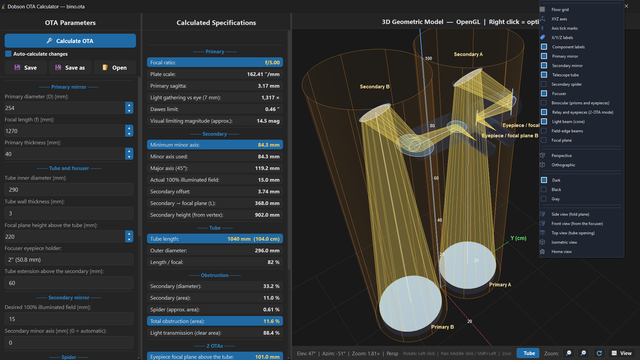Click the Desired 100% illuminated field input
640x360 pixels.
pos(69,319)
